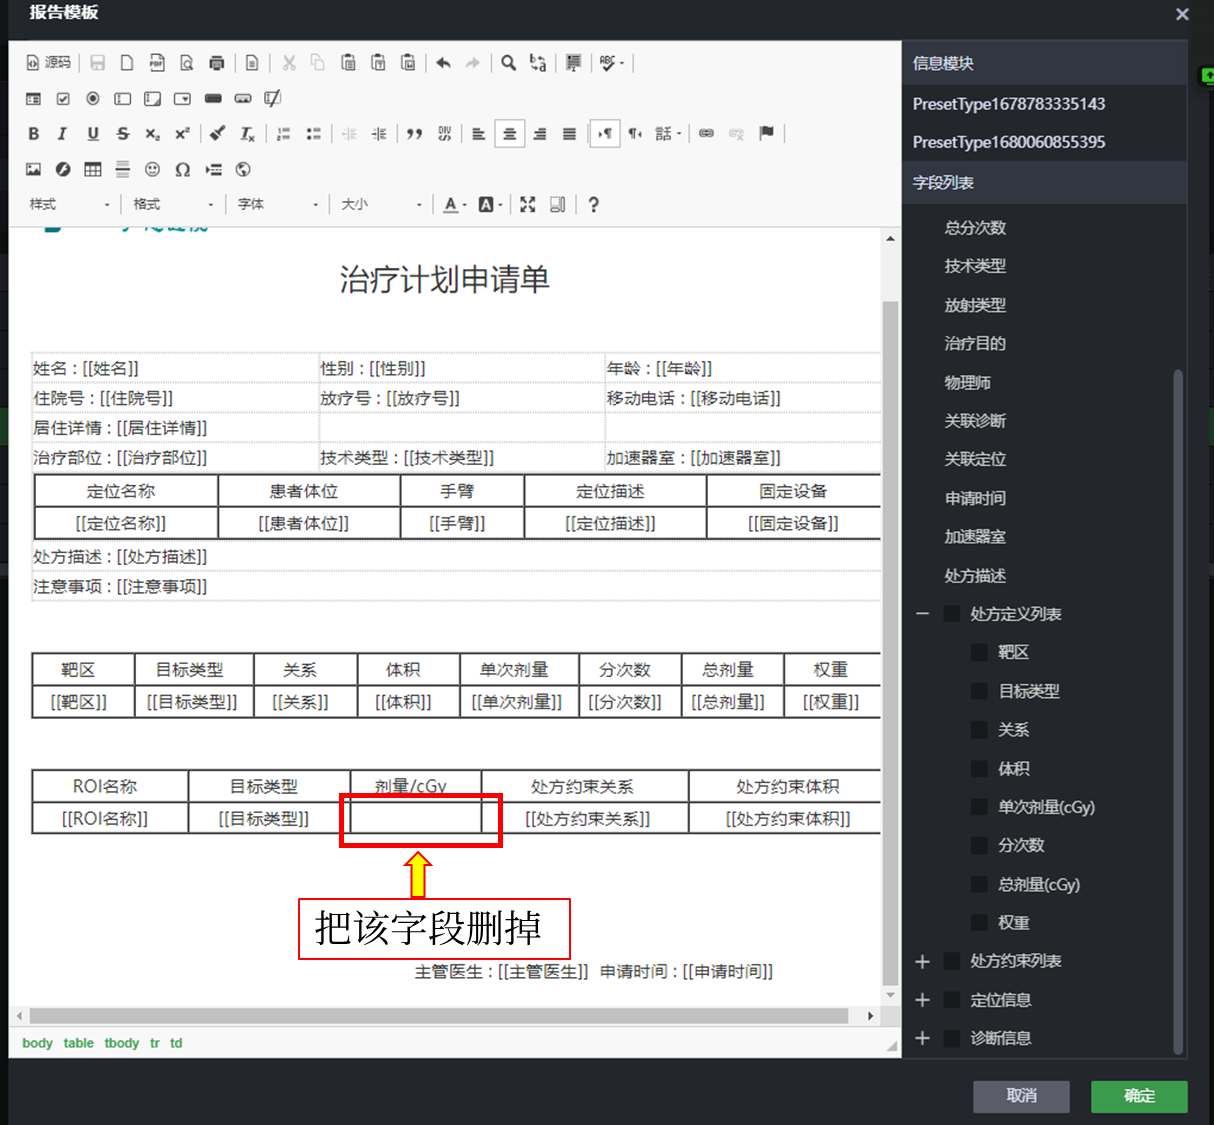The width and height of the screenshot is (1214, 1125).
Task: Check the 诊断信息 checkbox
Action: [x=952, y=1038]
